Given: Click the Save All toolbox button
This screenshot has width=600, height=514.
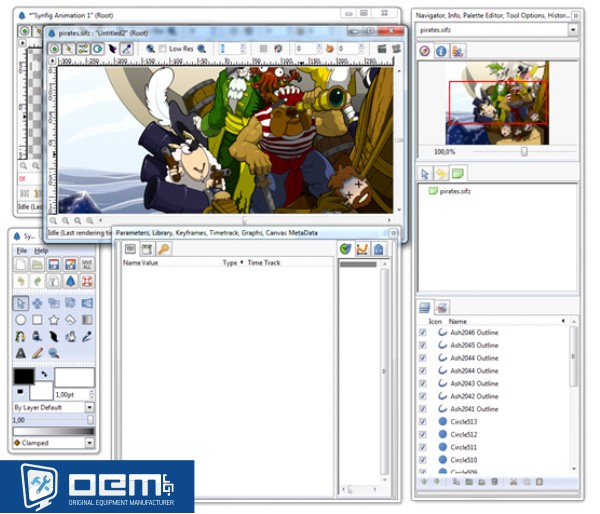Looking at the screenshot, I should 87,265.
